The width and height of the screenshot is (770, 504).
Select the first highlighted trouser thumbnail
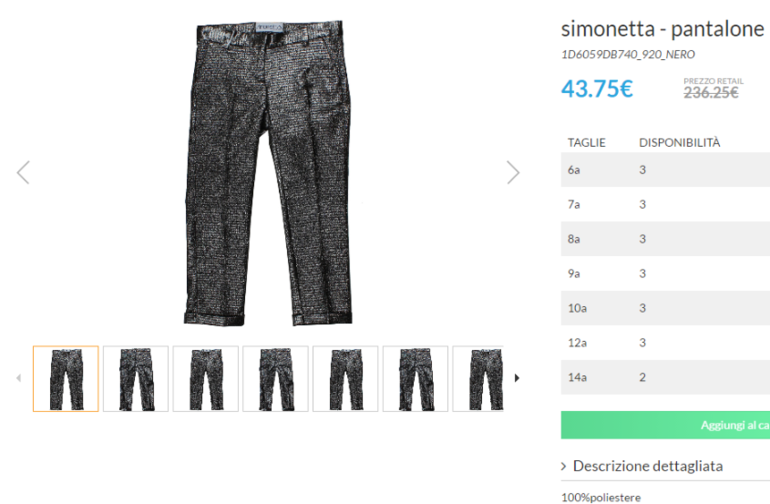coord(66,379)
